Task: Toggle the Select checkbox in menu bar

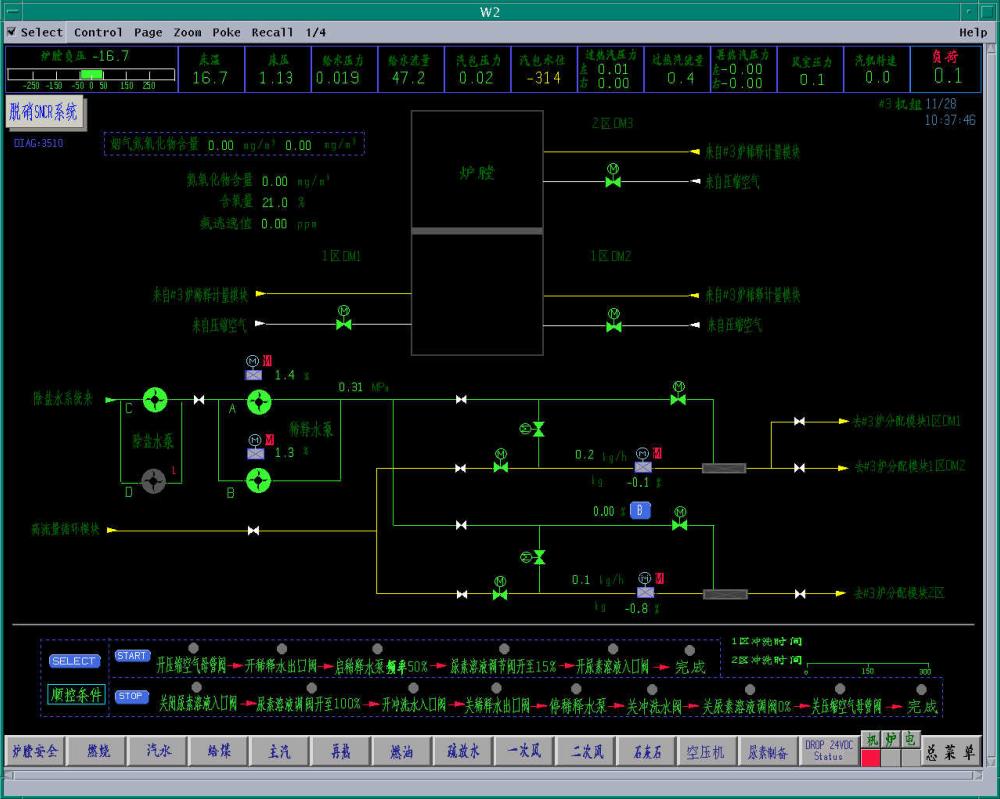Action: tap(11, 32)
